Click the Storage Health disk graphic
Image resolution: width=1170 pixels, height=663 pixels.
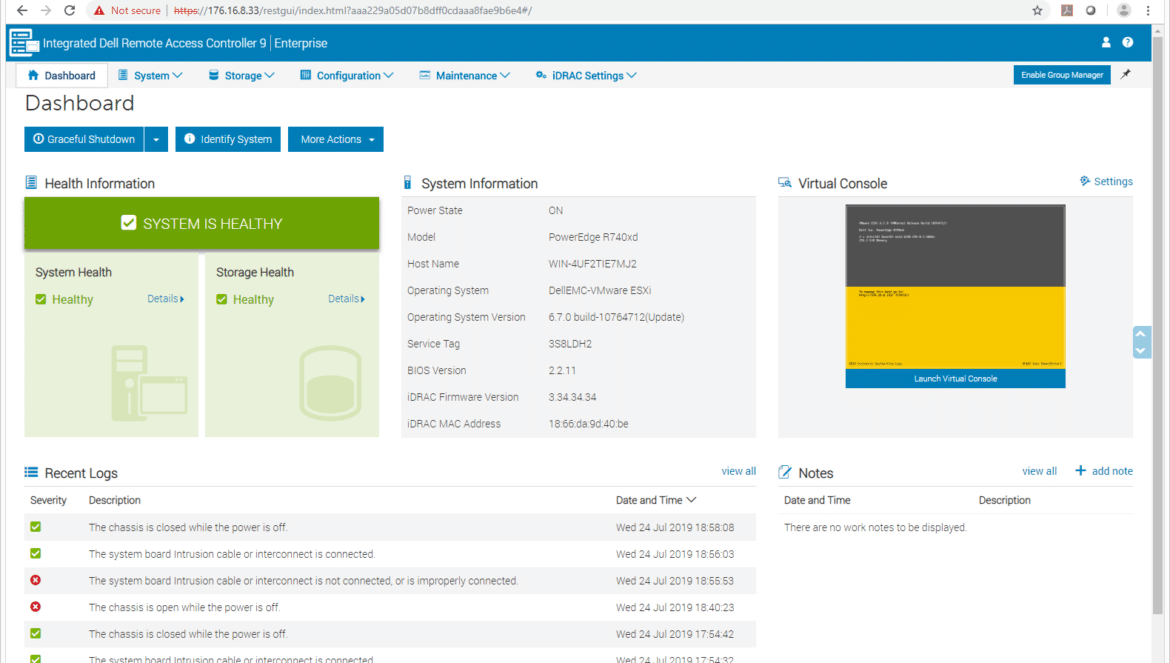coord(331,383)
